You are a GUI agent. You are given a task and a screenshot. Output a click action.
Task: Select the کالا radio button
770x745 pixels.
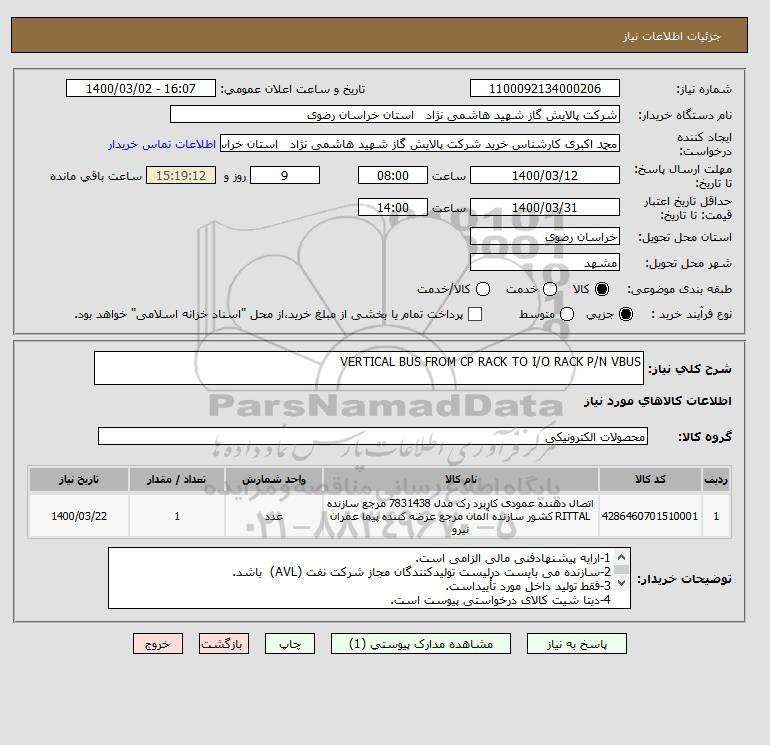602,289
